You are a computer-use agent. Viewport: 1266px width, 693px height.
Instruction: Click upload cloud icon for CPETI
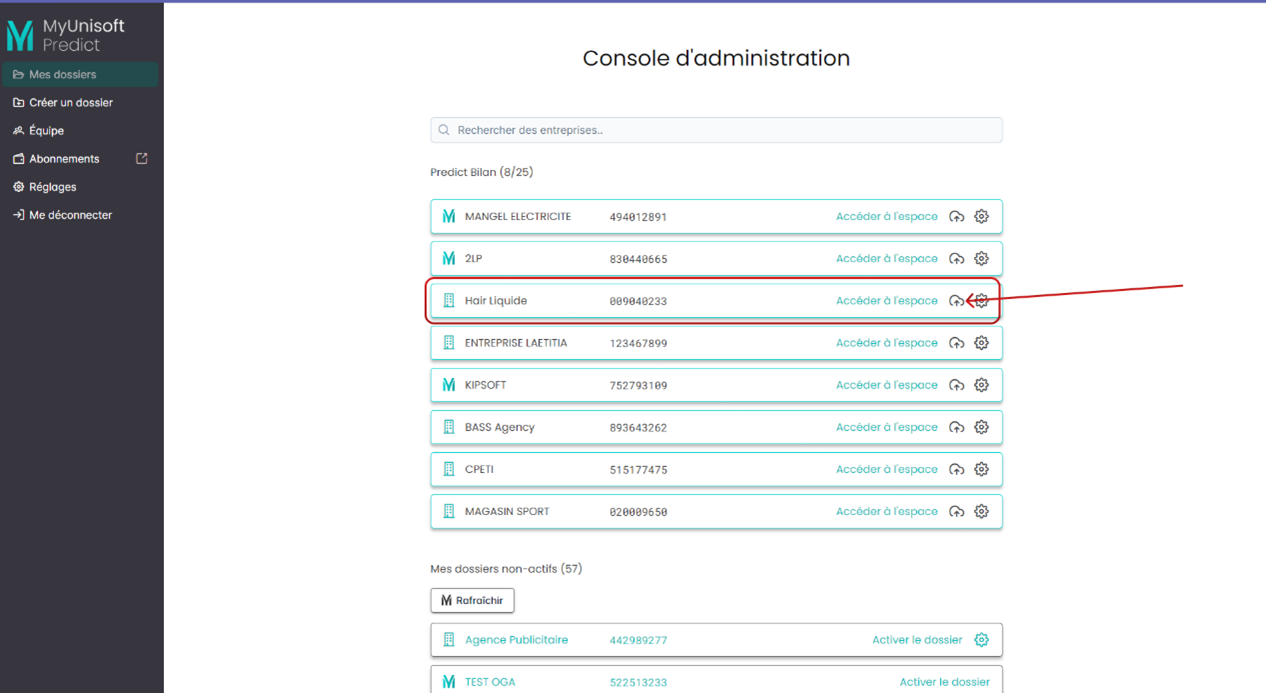click(957, 469)
